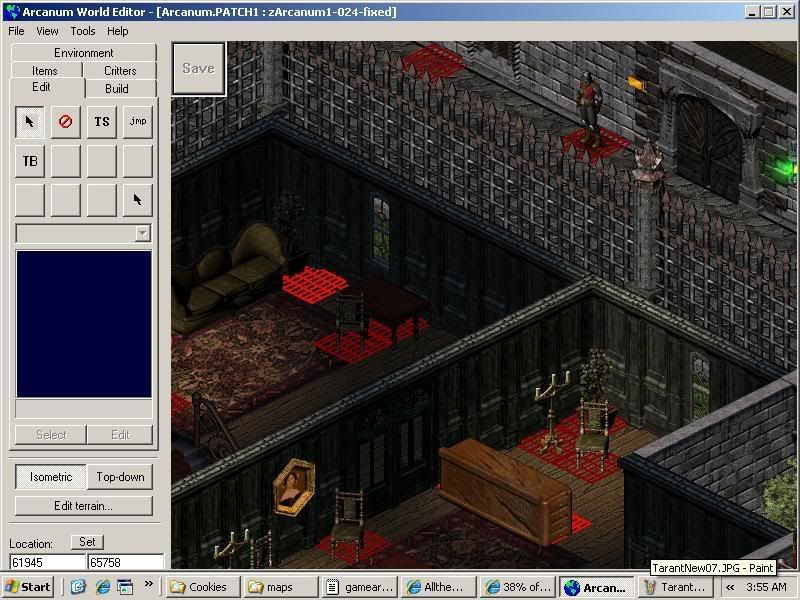Click the Set location button

click(87, 542)
